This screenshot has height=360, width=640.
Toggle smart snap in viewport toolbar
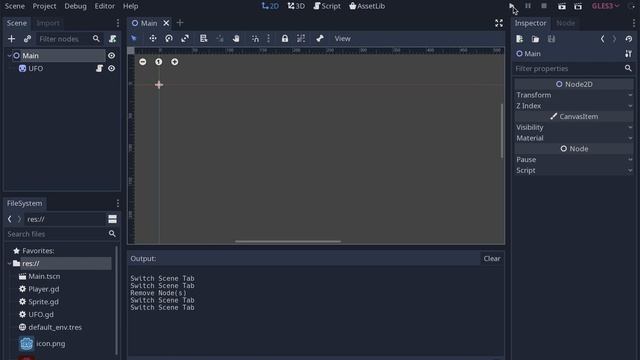coord(255,39)
